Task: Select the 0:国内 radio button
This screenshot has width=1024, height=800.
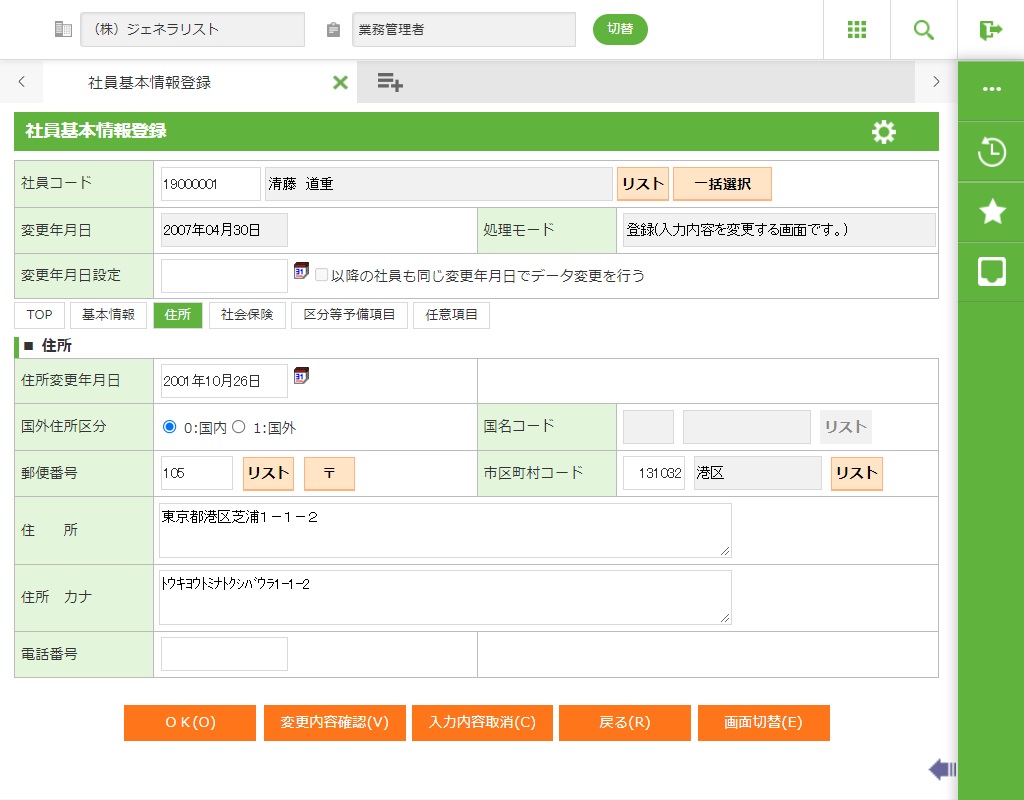Action: click(x=169, y=427)
